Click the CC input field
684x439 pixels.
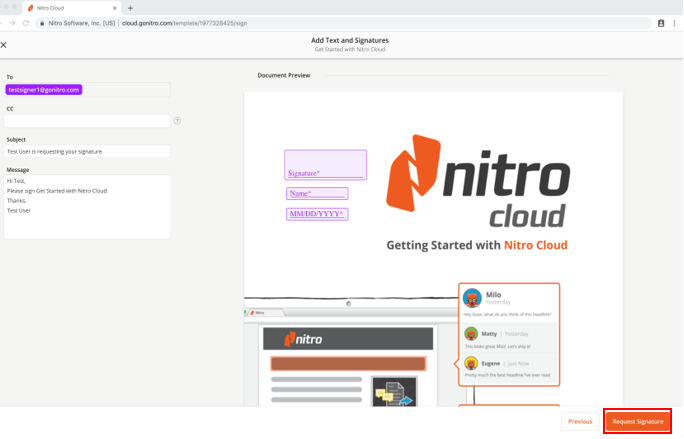tap(87, 121)
